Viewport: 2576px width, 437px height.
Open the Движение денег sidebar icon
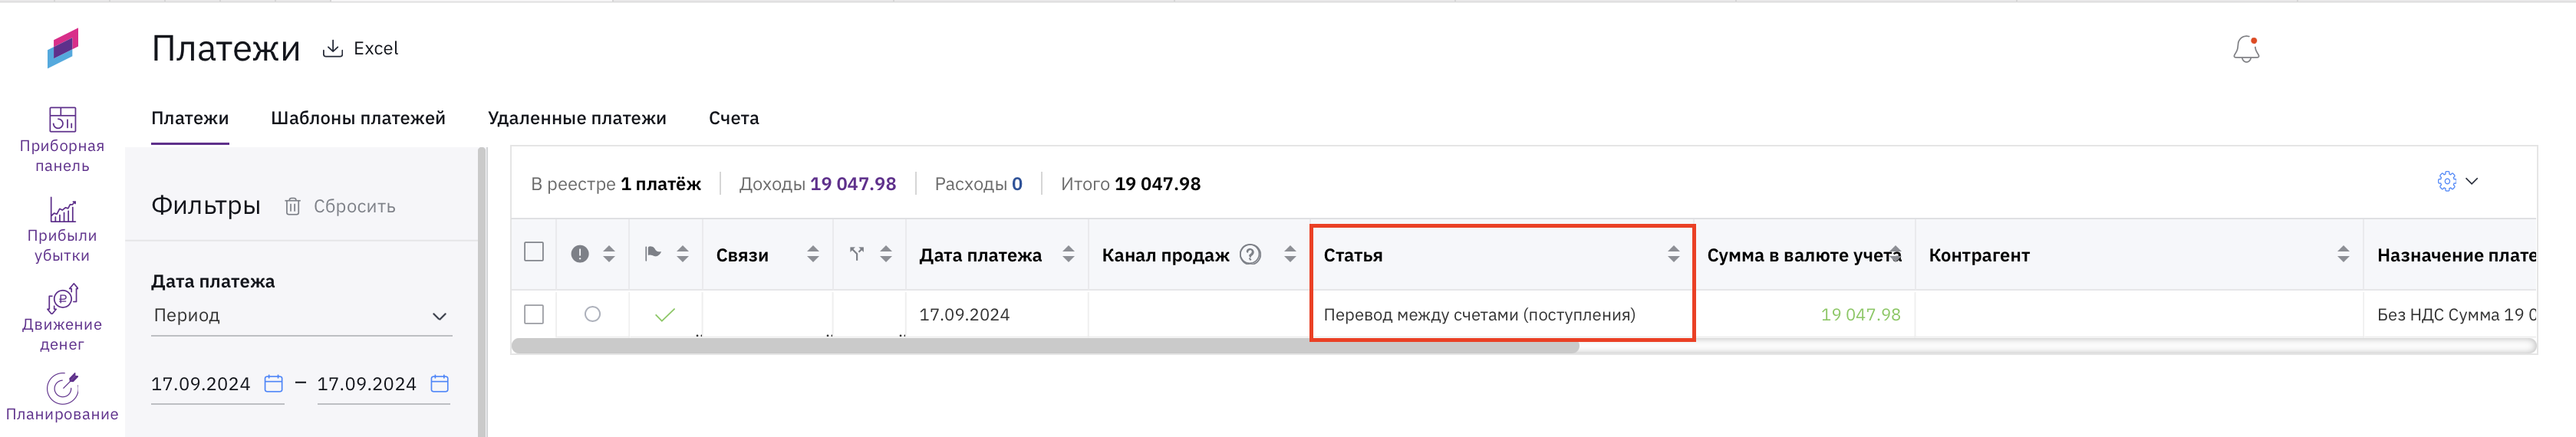62,298
